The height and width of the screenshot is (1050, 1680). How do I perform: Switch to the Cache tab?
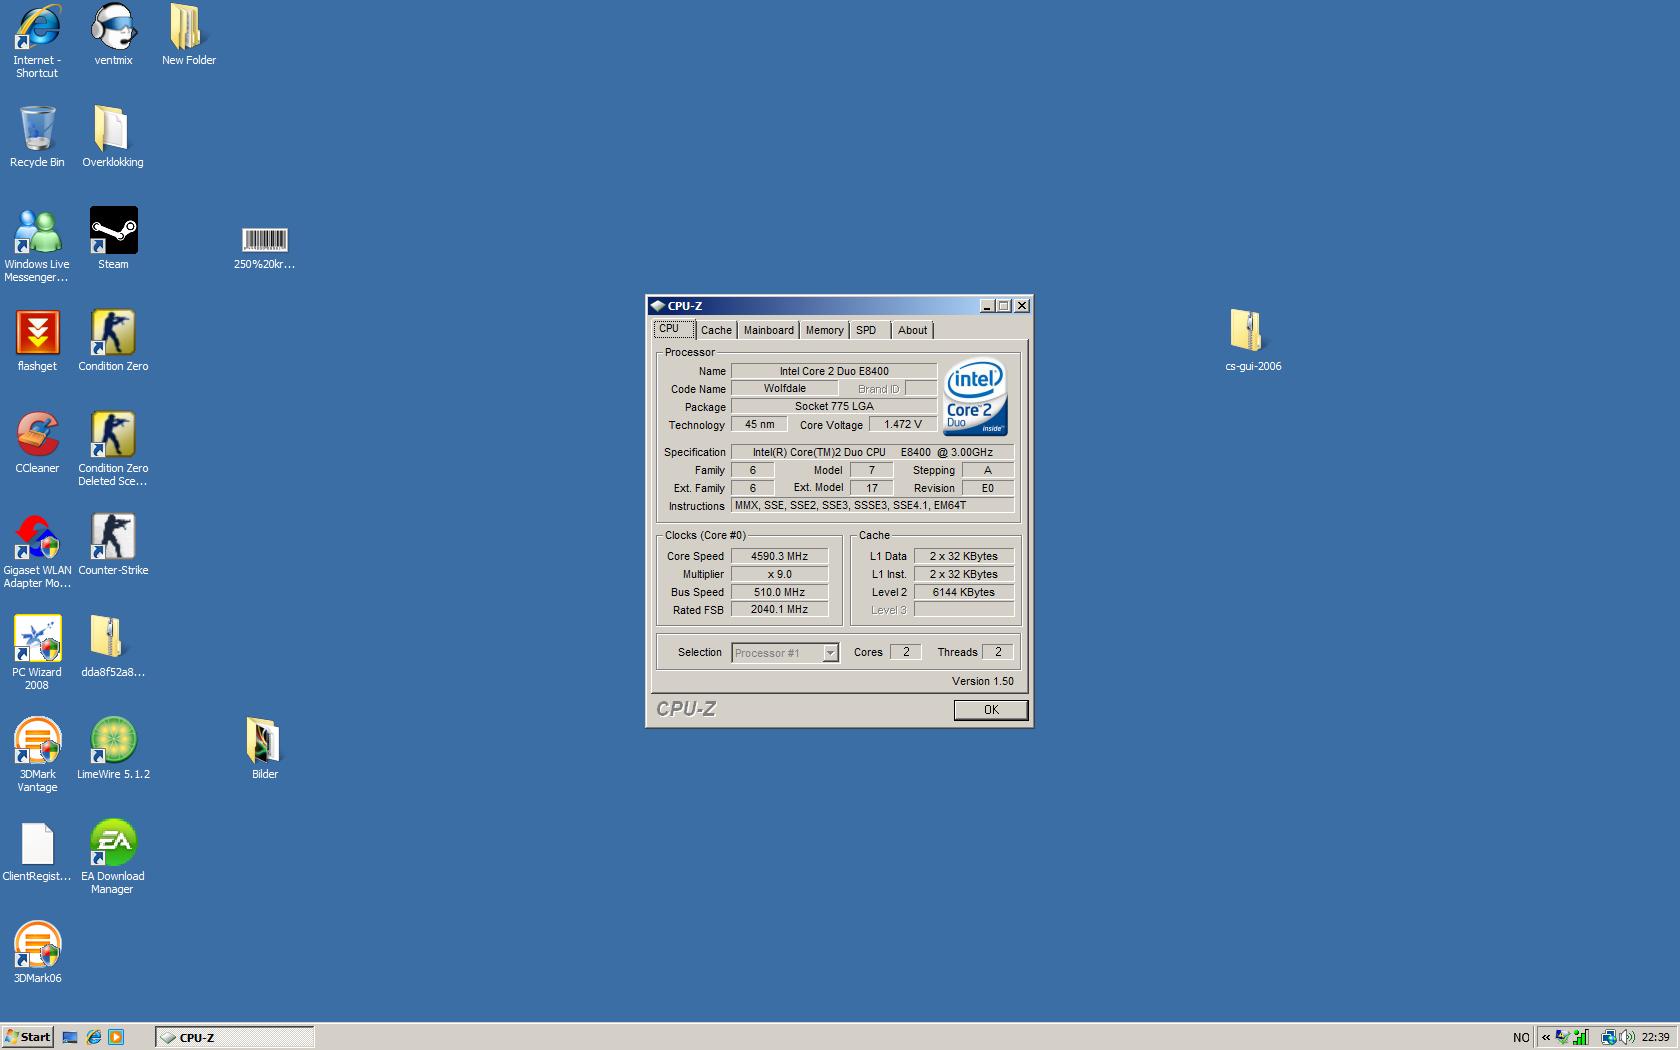(716, 330)
